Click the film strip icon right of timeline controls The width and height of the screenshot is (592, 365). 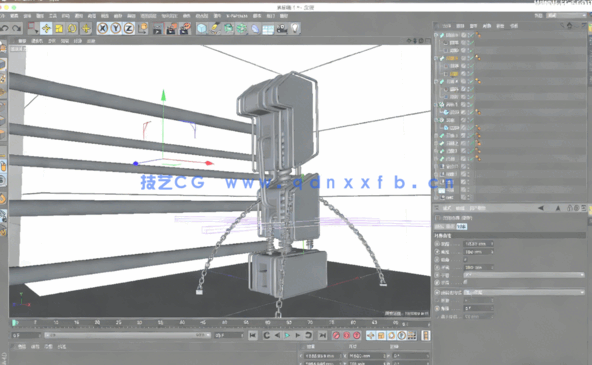tap(426, 335)
